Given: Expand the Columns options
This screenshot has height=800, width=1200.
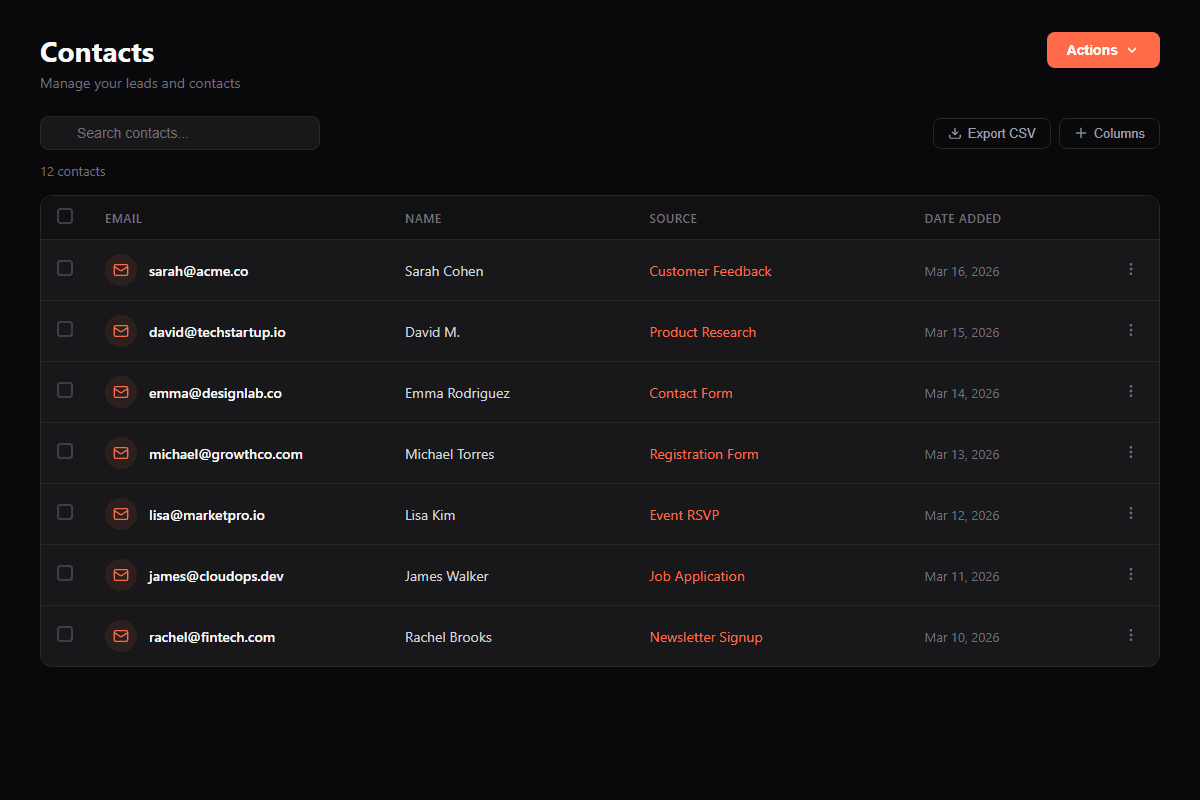Looking at the screenshot, I should pos(1109,132).
